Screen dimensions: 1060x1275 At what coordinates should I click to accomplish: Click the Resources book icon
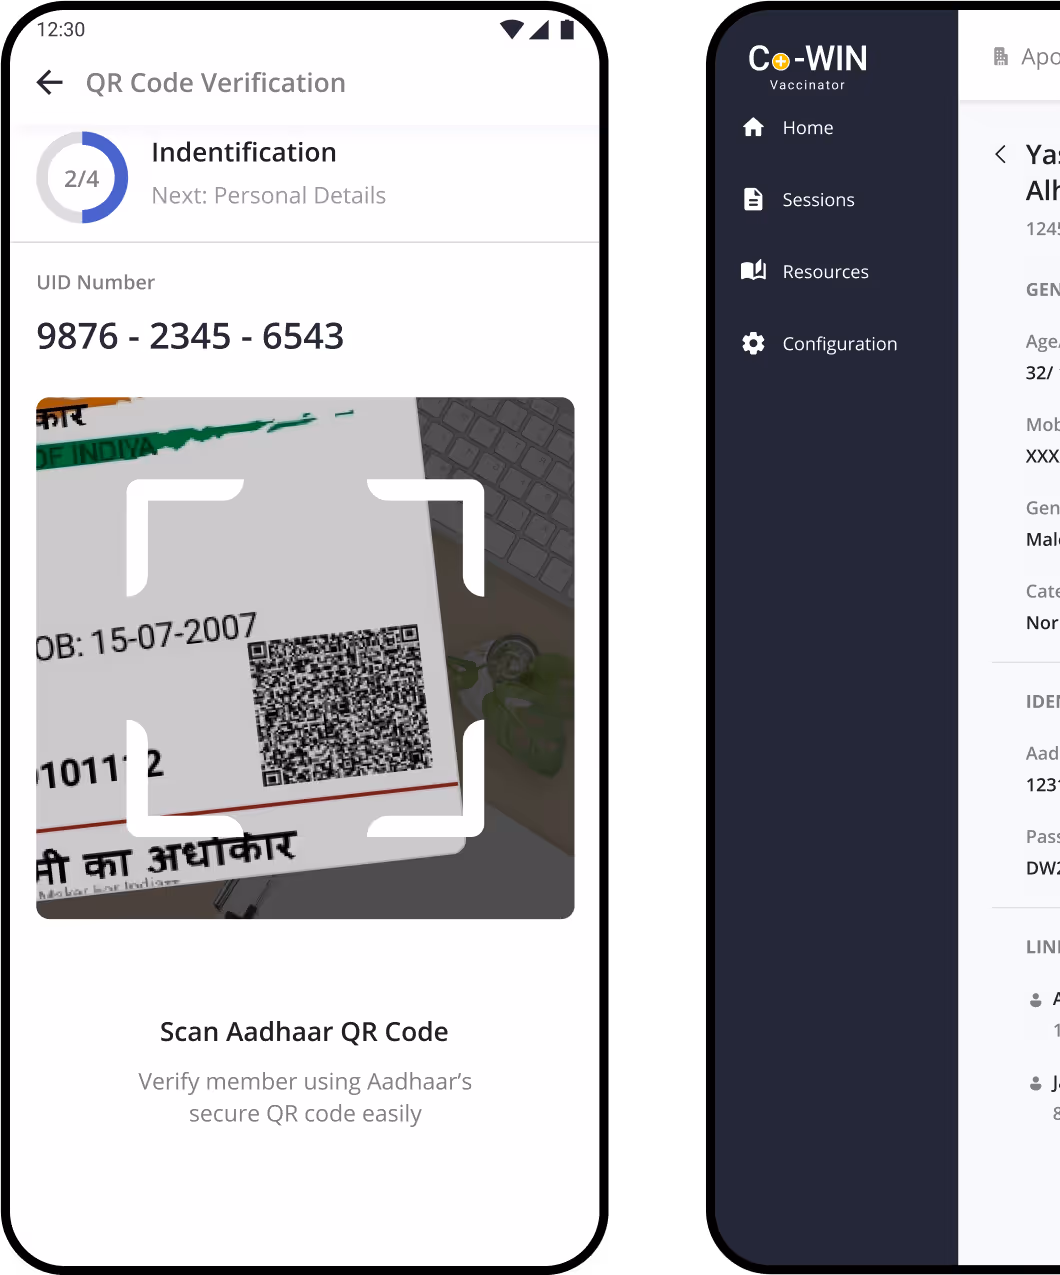pyautogui.click(x=754, y=270)
